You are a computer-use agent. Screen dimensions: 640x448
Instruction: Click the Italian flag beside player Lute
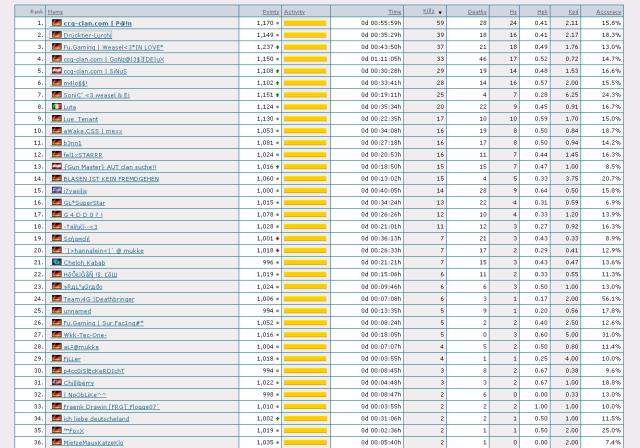56,105
